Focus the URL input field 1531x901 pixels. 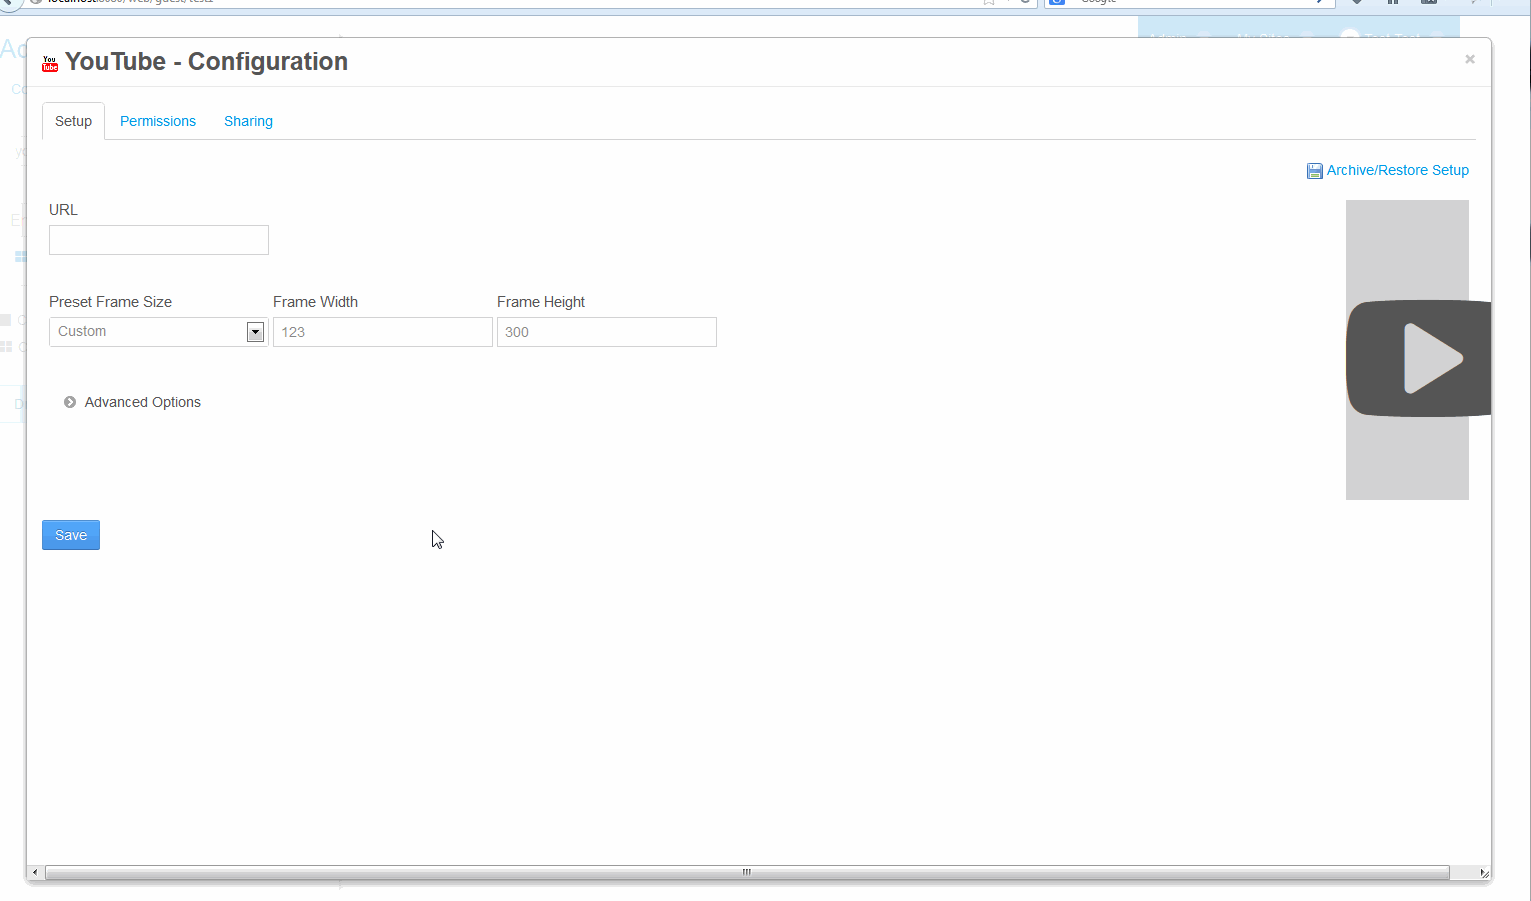159,240
